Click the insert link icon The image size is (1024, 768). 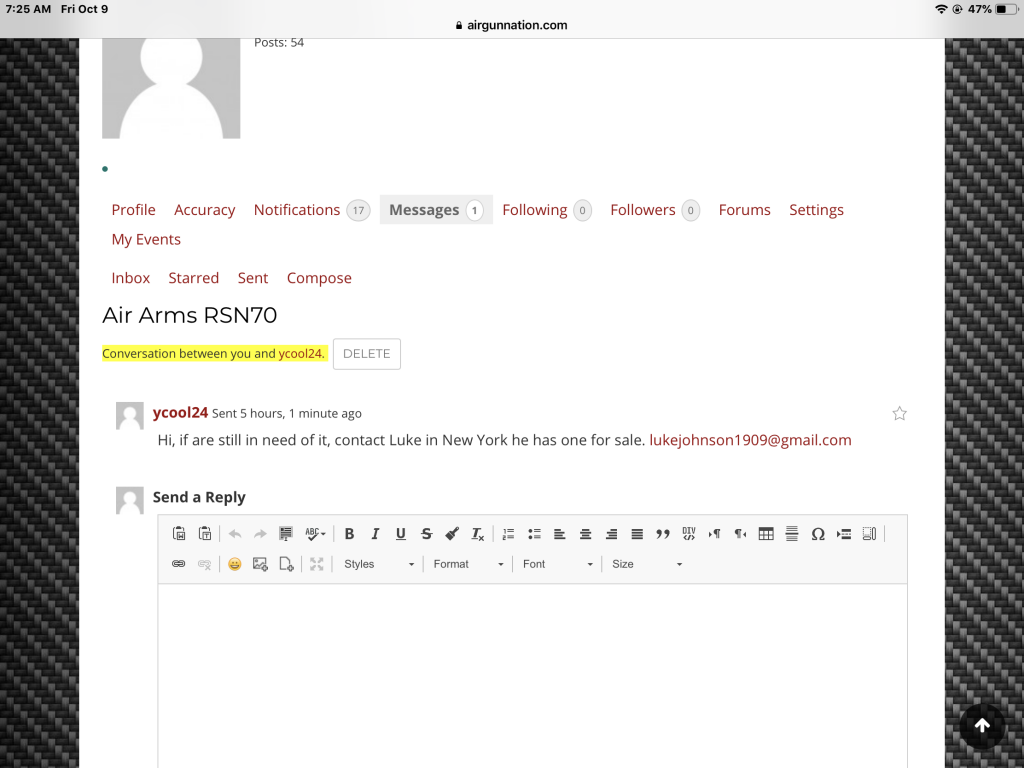pos(178,564)
